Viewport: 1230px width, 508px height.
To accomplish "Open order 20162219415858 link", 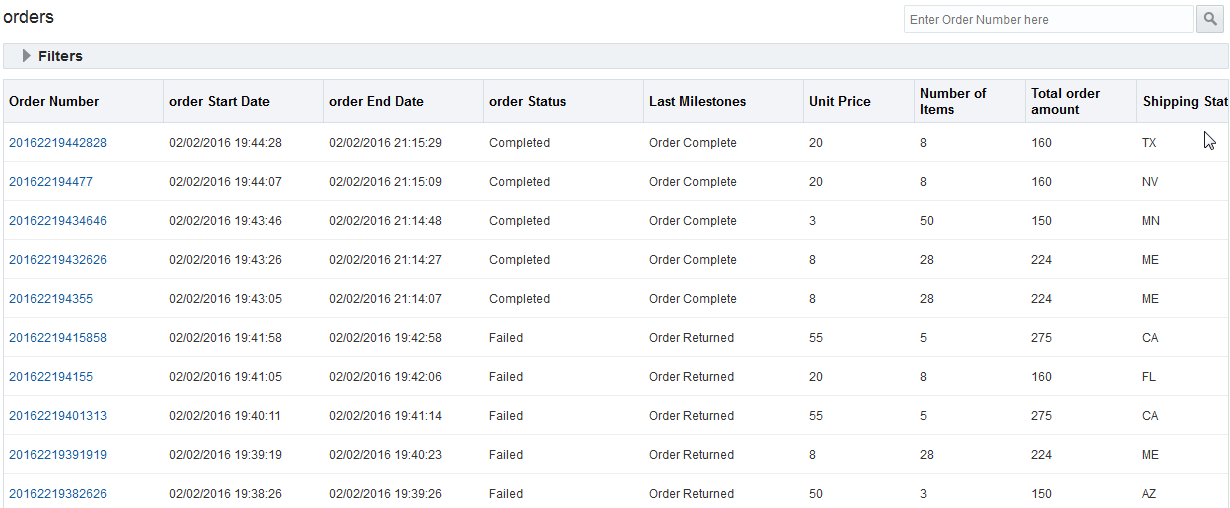I will 58,338.
